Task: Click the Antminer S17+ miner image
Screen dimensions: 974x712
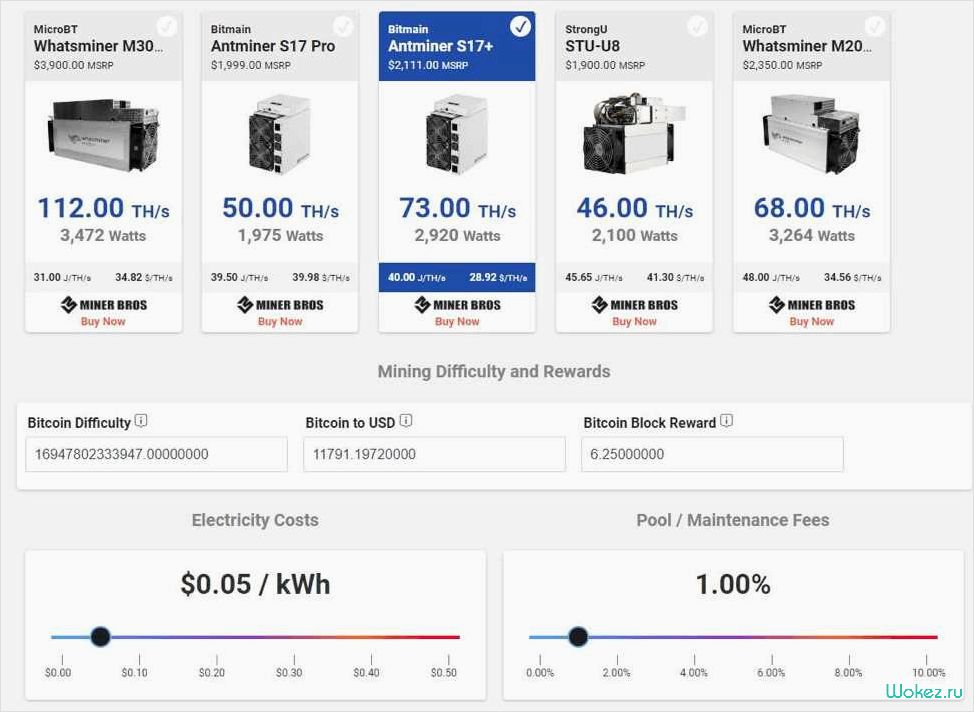Action: click(457, 134)
